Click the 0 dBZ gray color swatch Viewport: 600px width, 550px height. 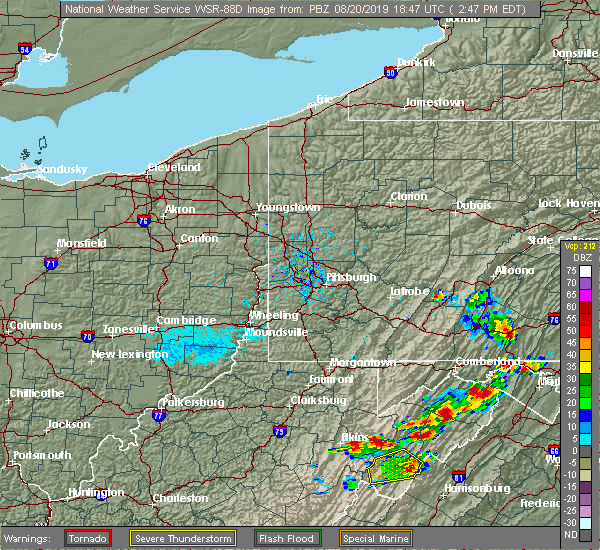click(585, 451)
